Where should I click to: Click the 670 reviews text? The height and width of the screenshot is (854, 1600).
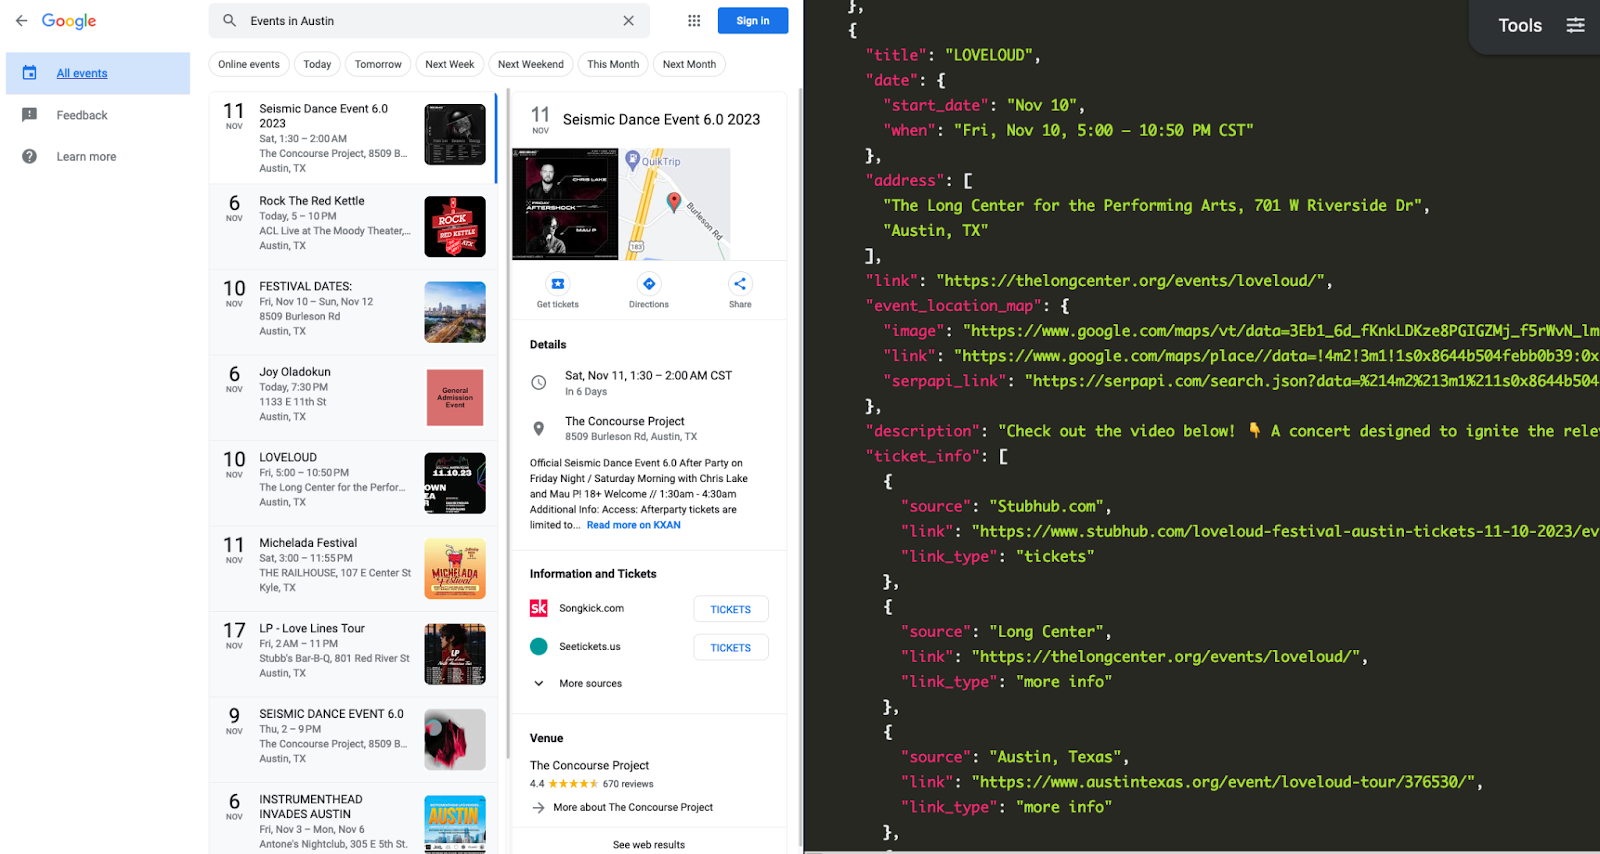click(x=628, y=784)
